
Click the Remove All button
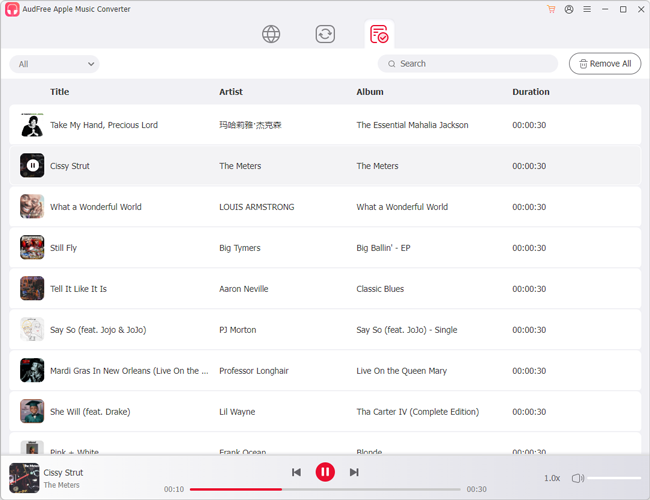[605, 63]
